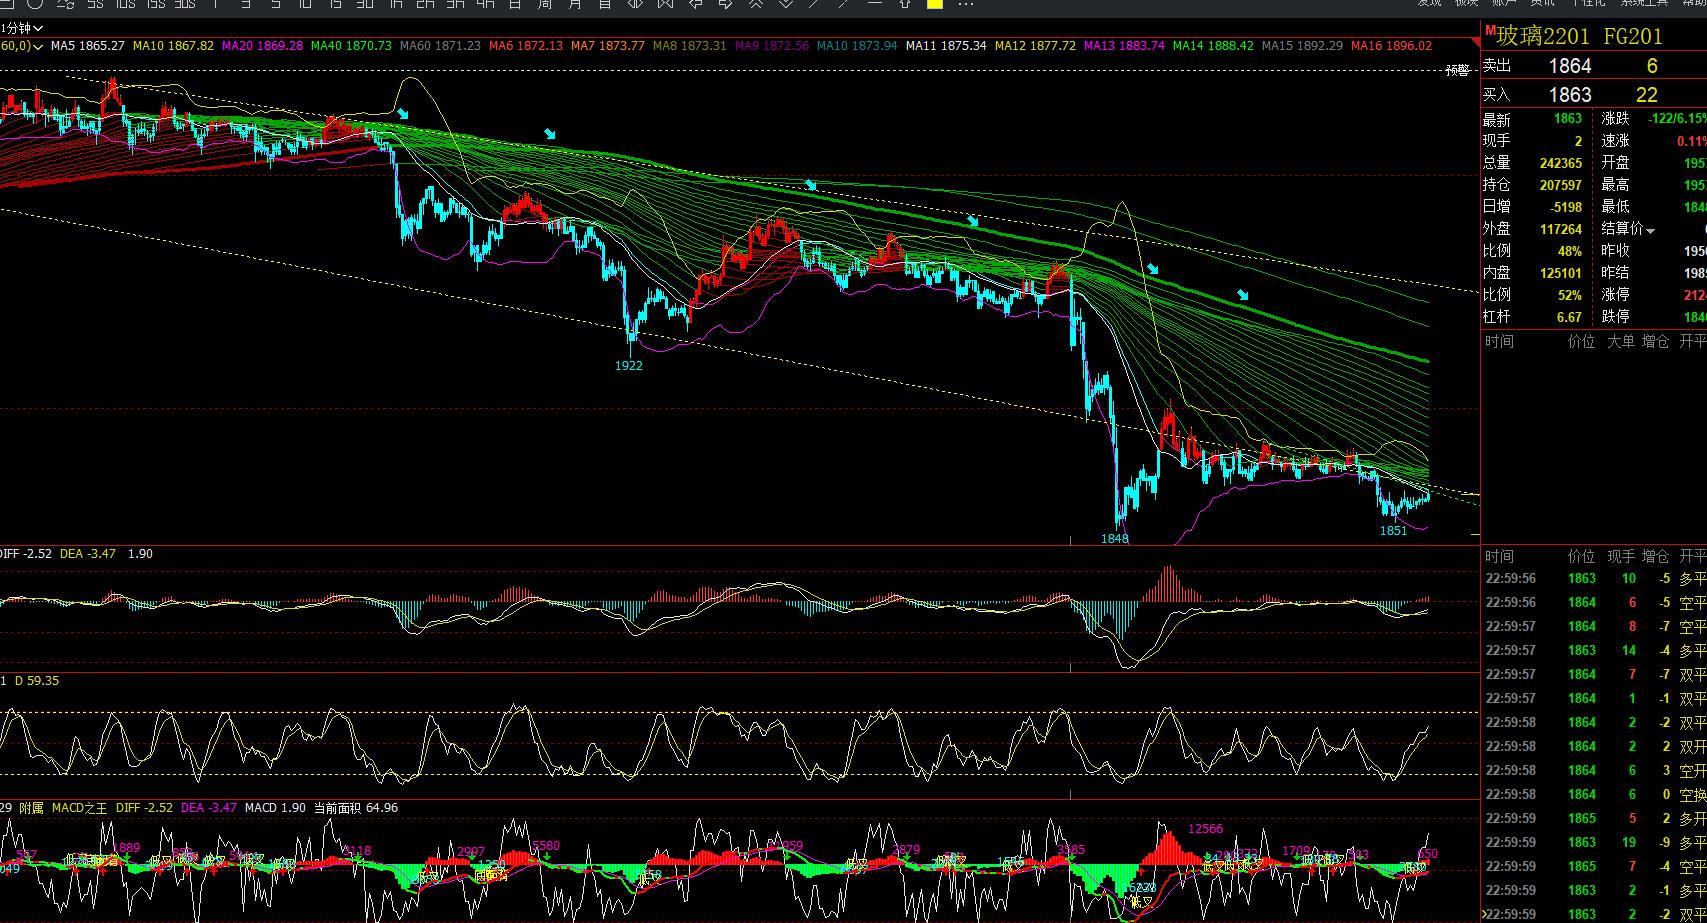Pick the yellow color swatch in toolbar

point(935,4)
